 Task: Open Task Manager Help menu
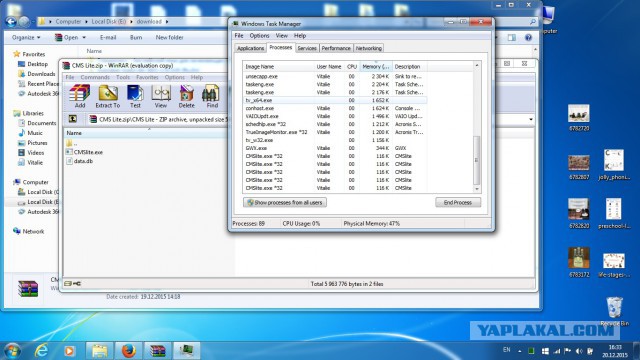point(300,36)
